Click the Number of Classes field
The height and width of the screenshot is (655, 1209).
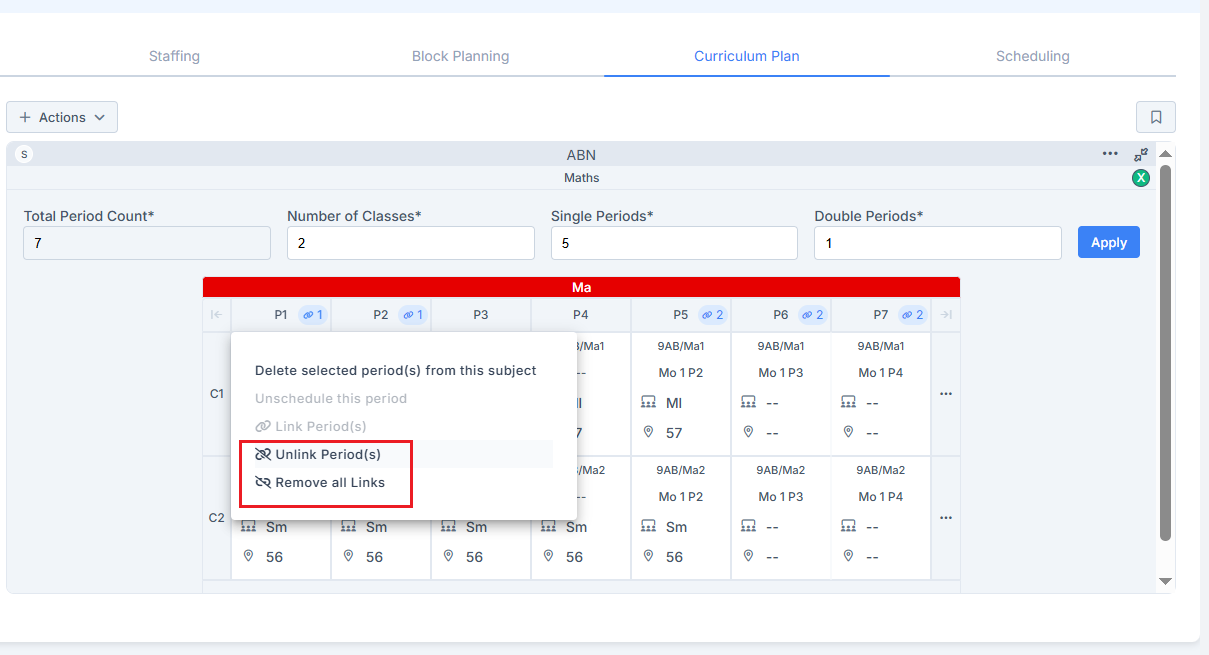411,243
